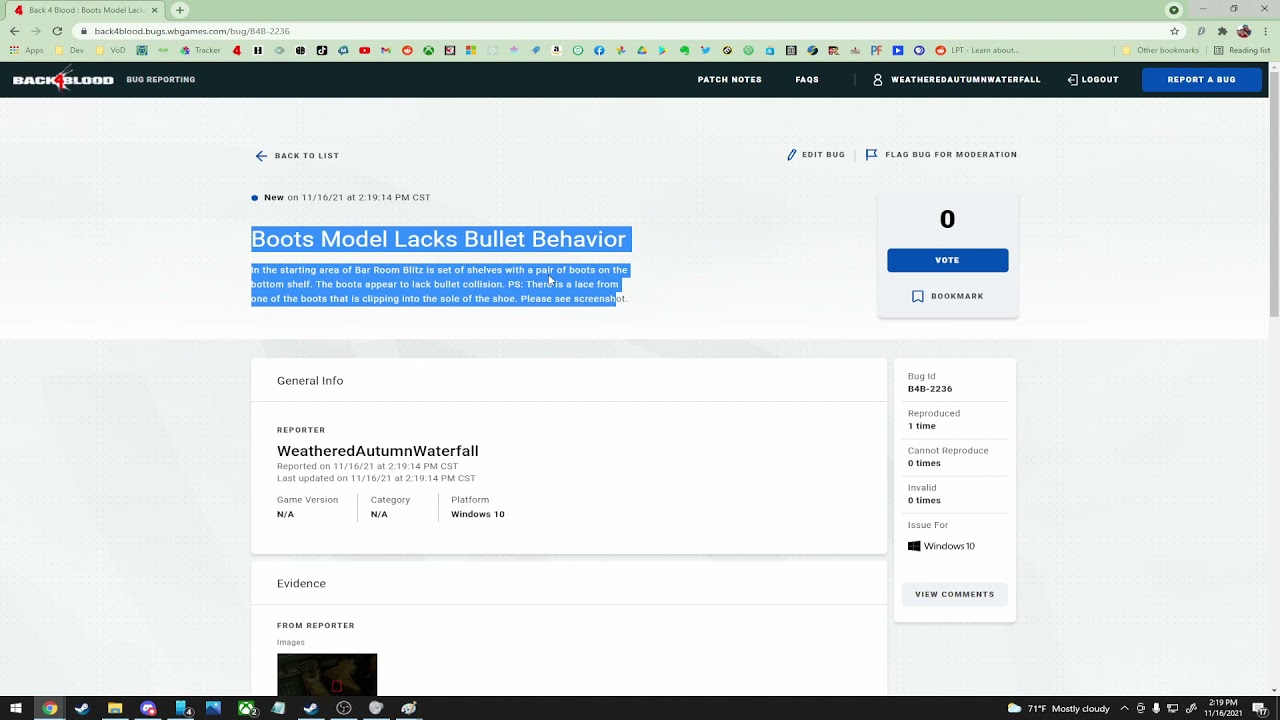Open the Windows Start menu
This screenshot has width=1280, height=720.
tap(16, 708)
